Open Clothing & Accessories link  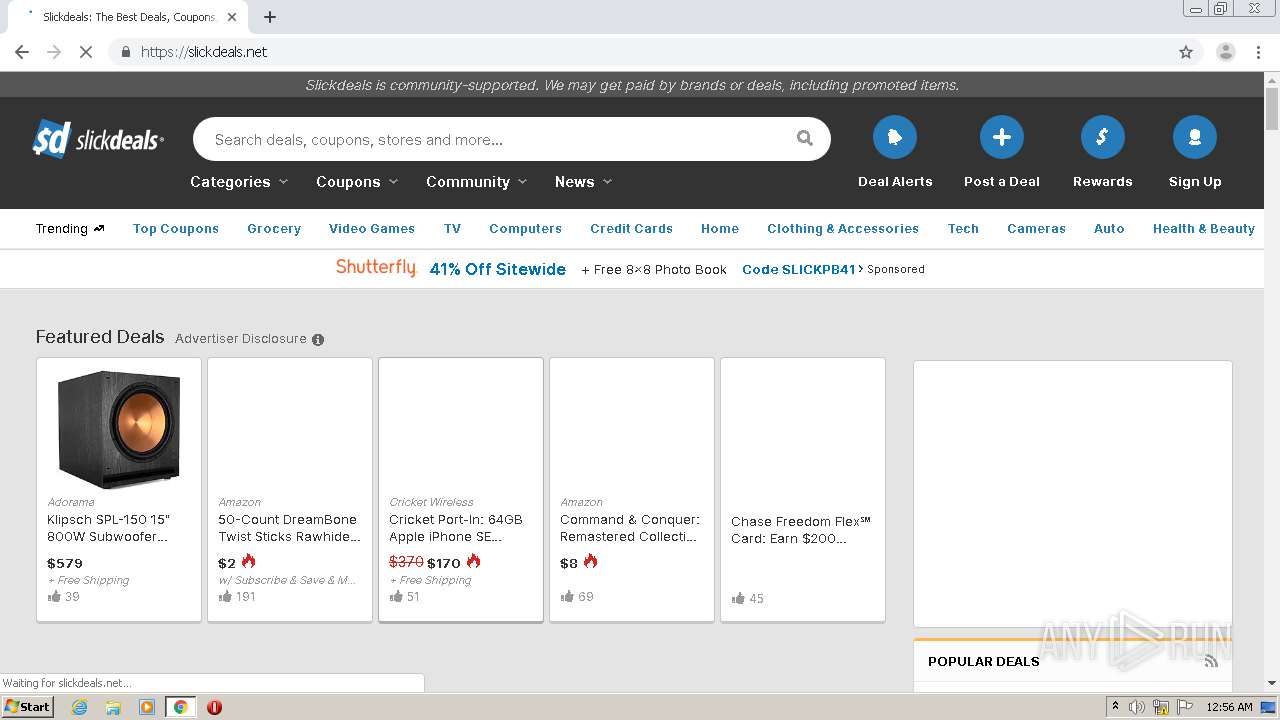[x=843, y=229]
